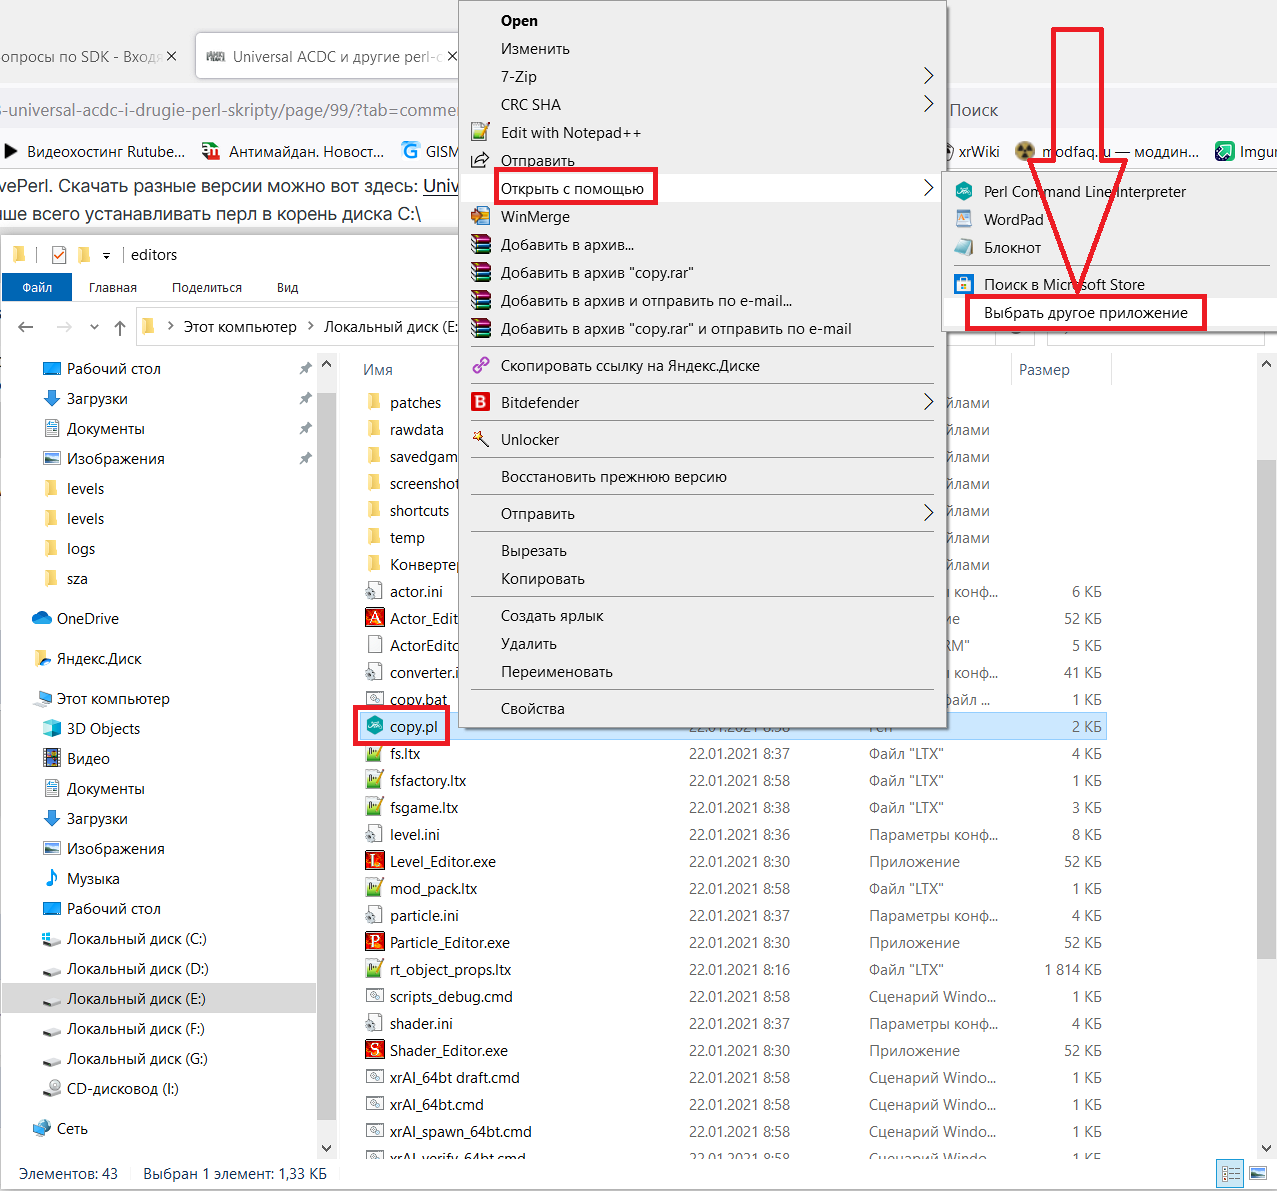Click the Блокнот notepad icon
Image resolution: width=1277 pixels, height=1191 pixels.
pos(964,247)
